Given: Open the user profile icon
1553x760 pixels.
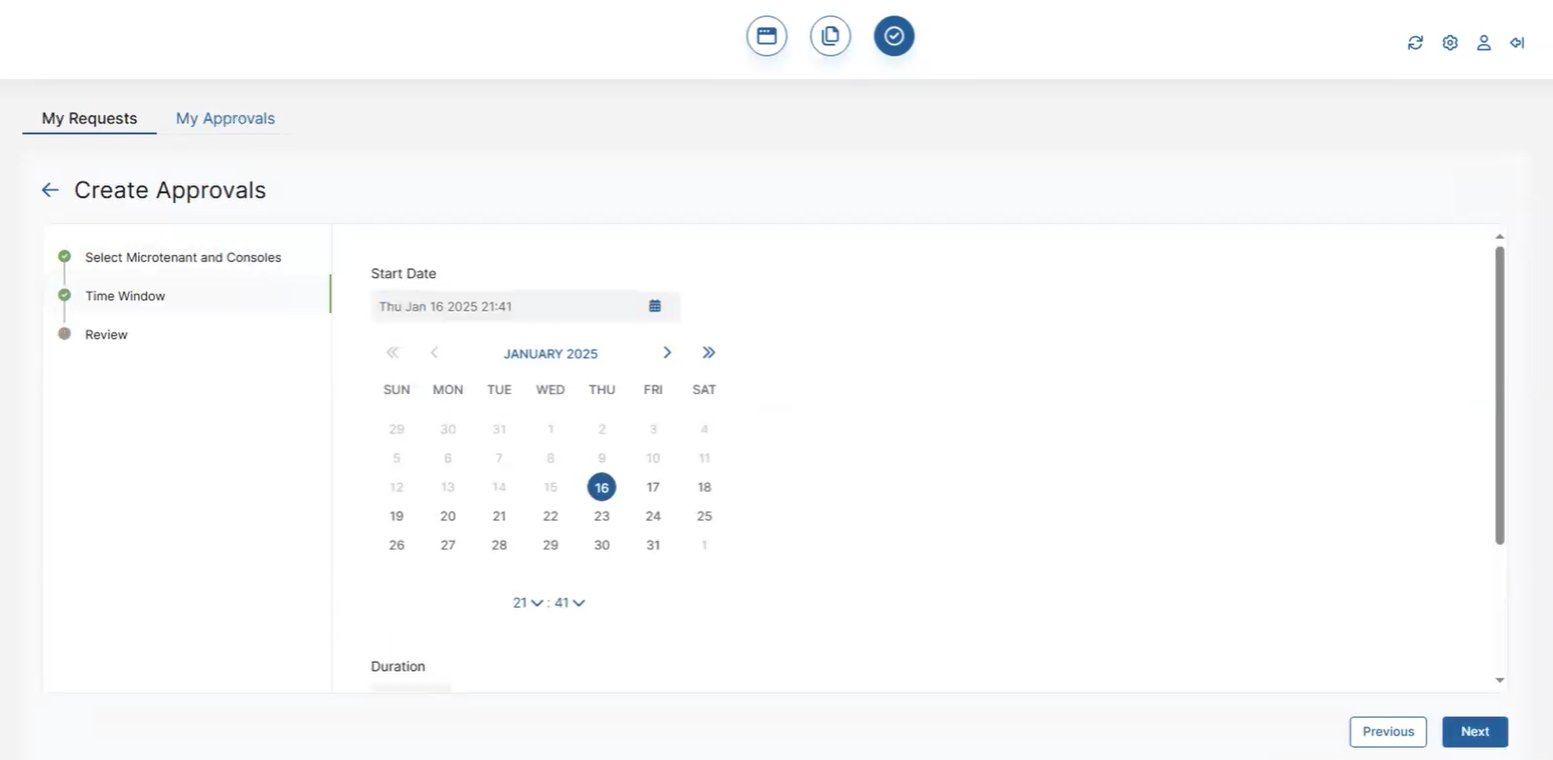Looking at the screenshot, I should tap(1484, 42).
